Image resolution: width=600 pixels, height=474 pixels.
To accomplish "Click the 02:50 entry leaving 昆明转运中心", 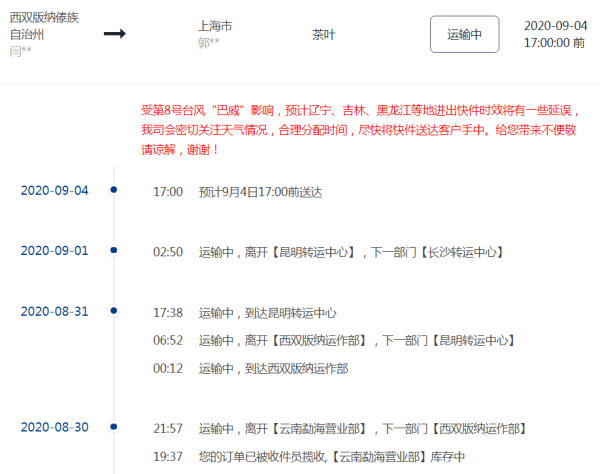I will [351, 252].
